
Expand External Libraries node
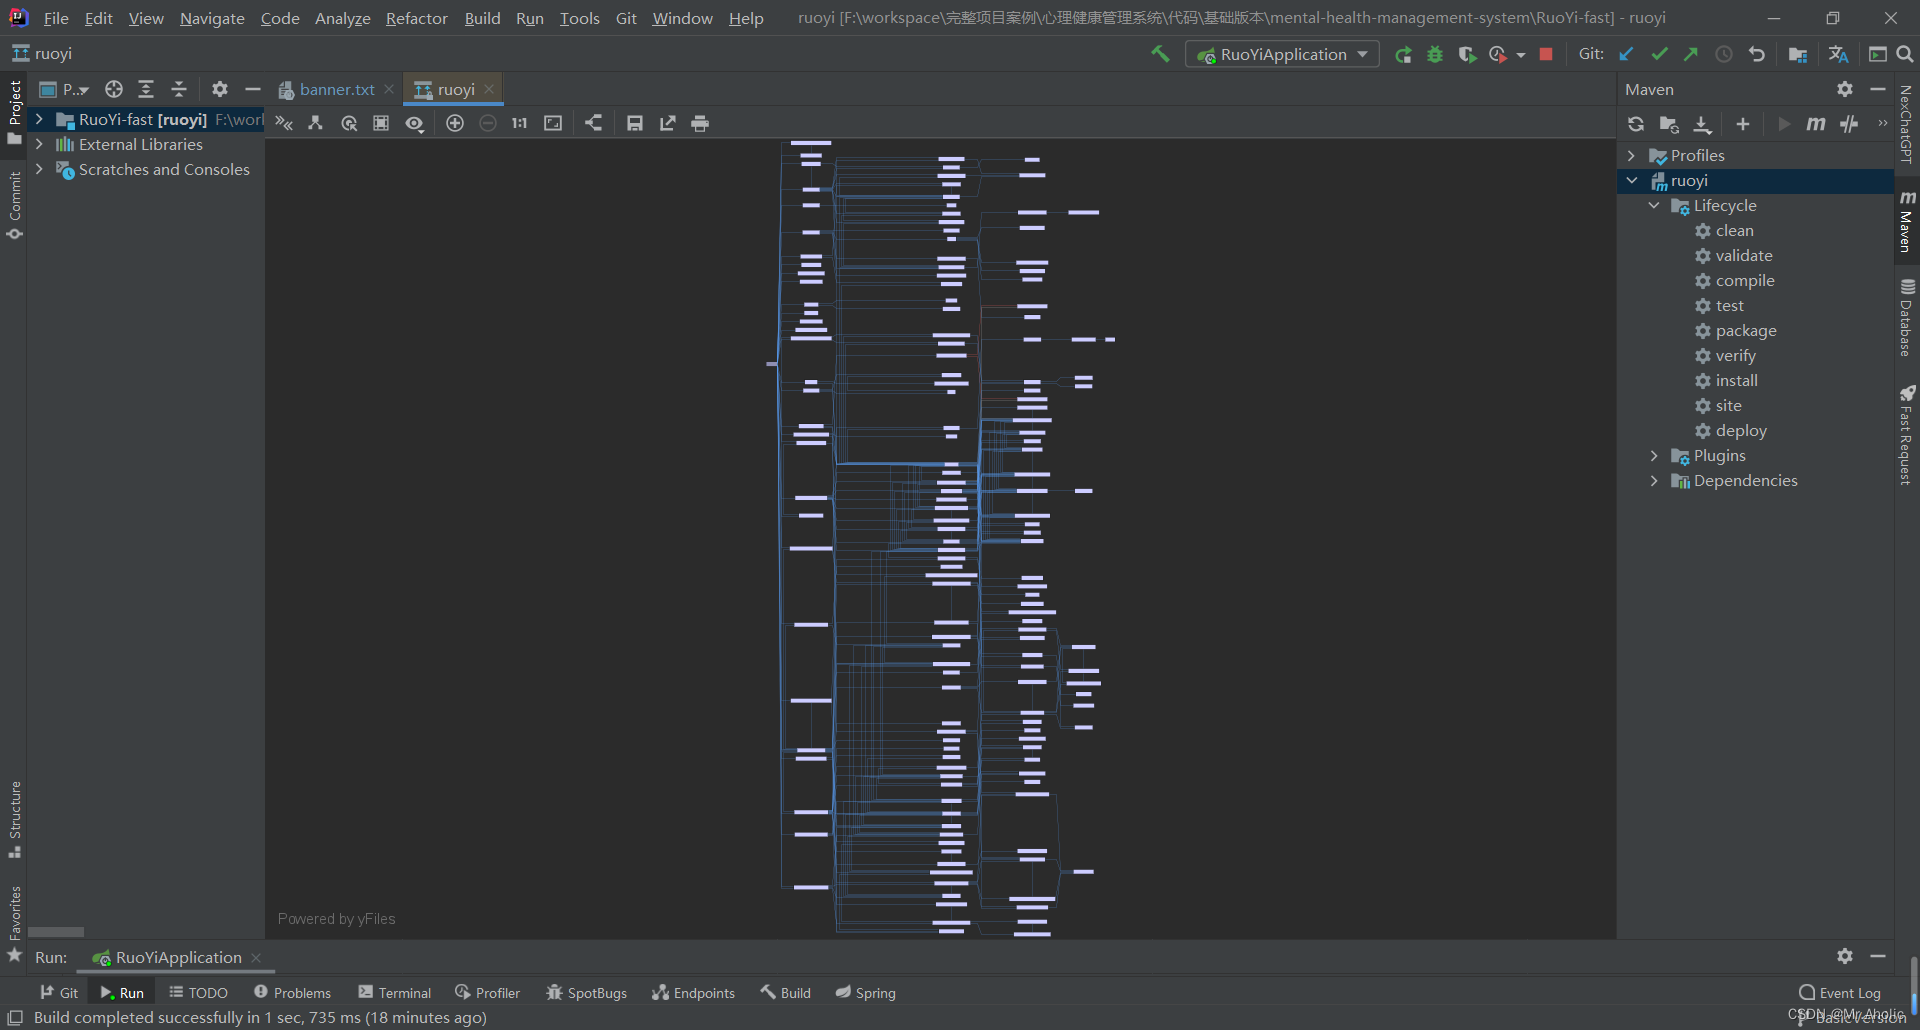pos(39,144)
